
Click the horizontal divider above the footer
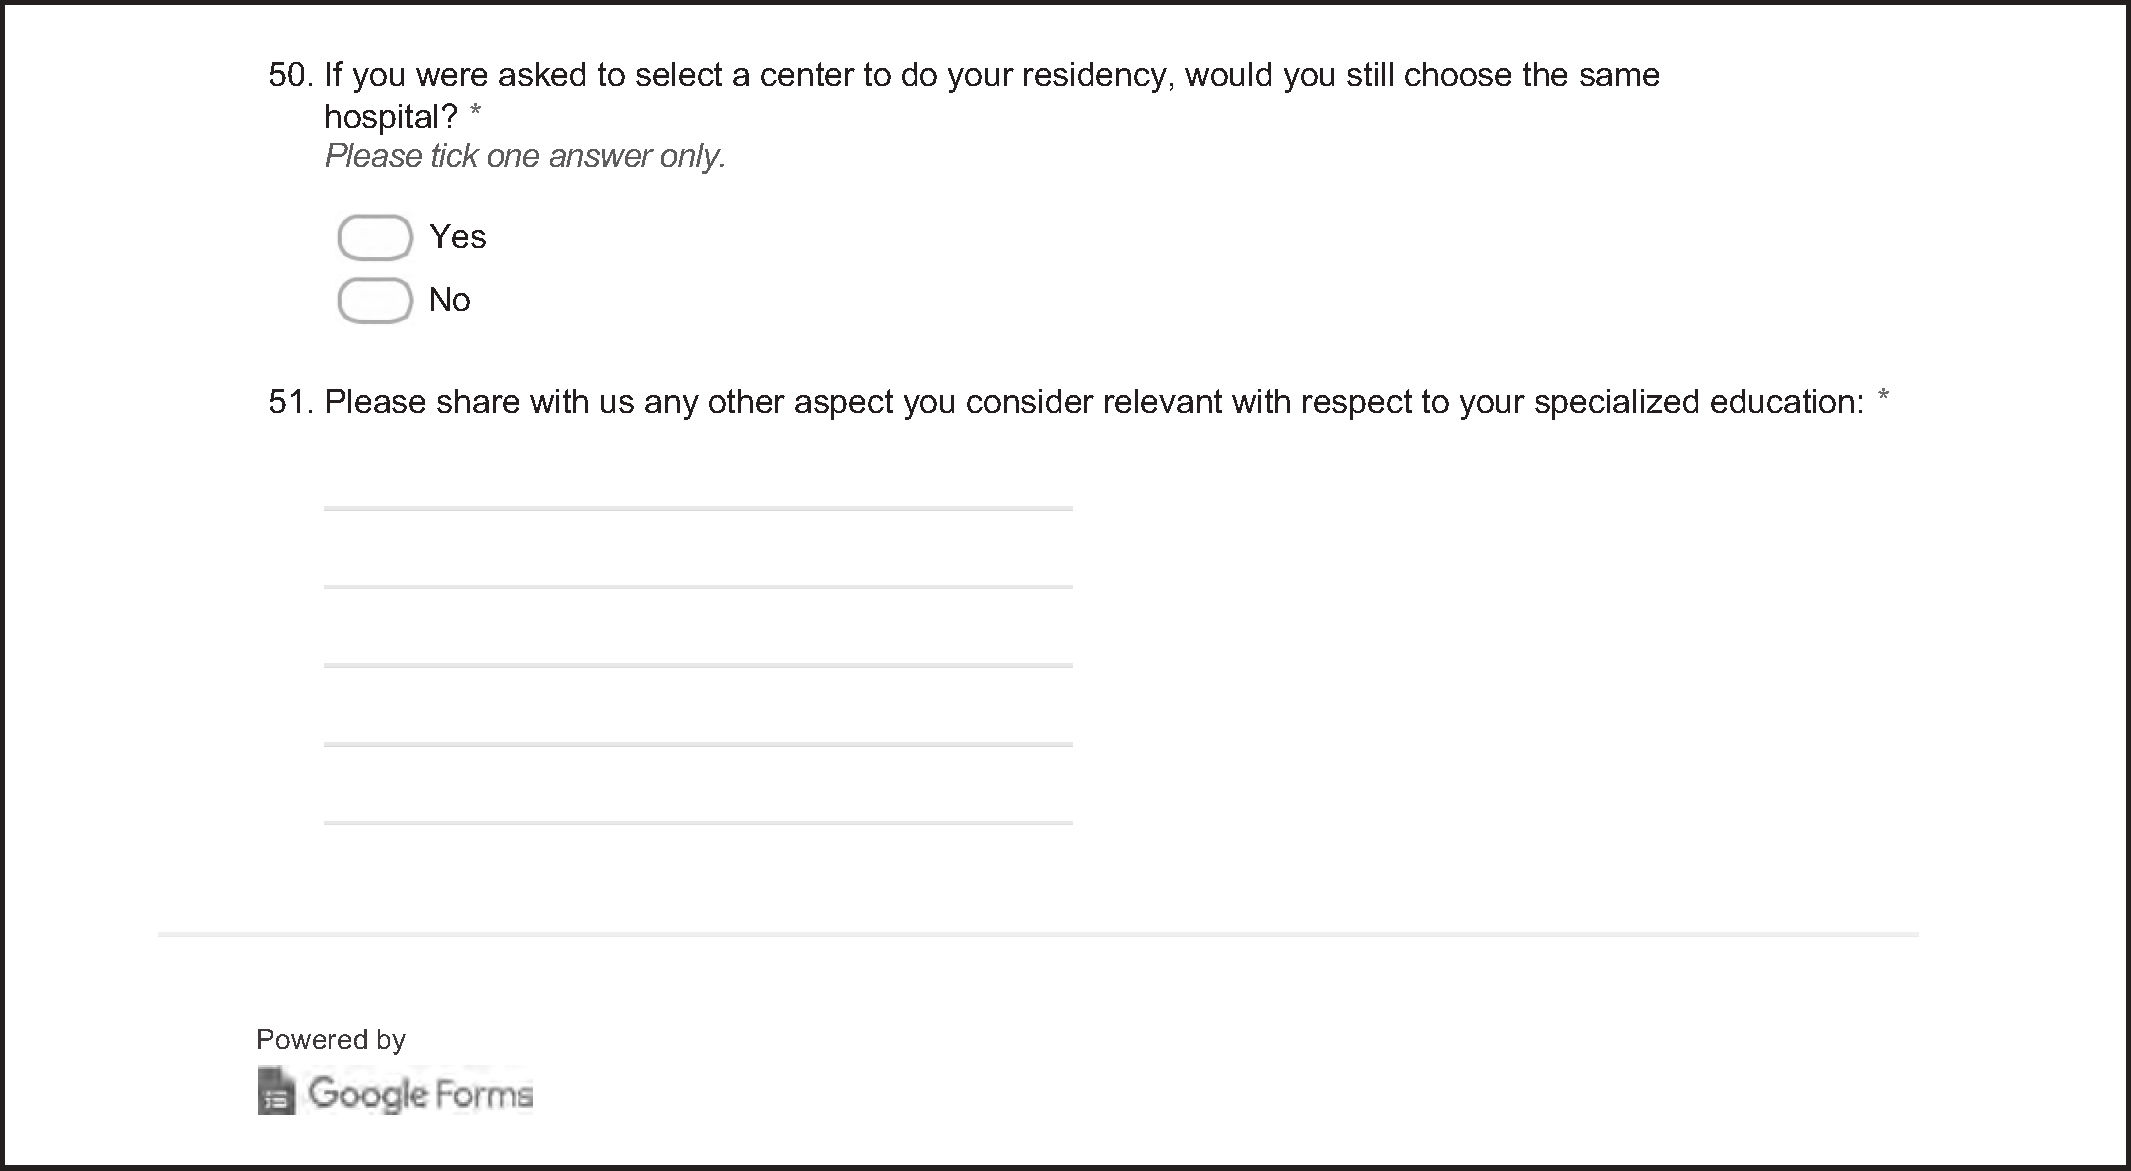click(1038, 935)
